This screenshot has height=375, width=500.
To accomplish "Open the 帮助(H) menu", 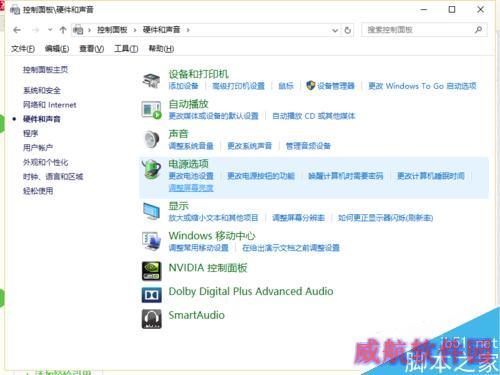I will (x=161, y=49).
